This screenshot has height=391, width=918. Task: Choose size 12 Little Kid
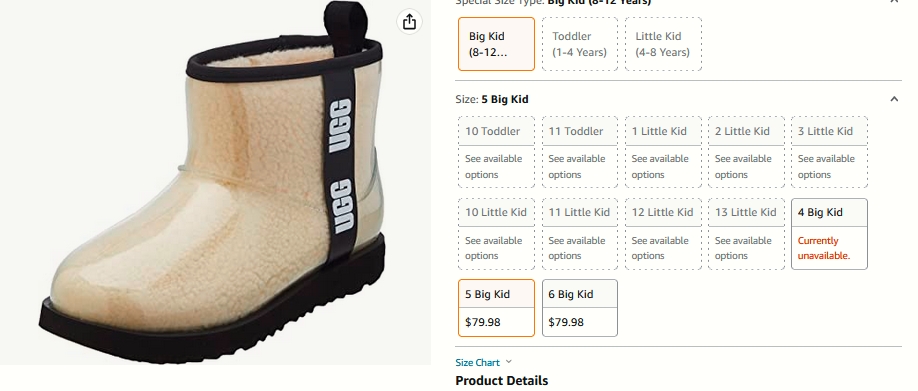663,234
